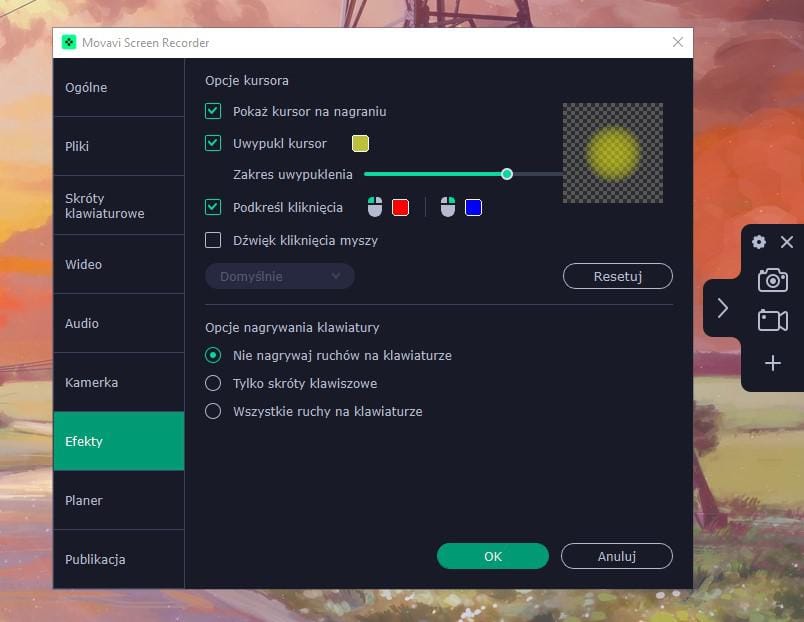Expand the widget side panel chevron arrow
The height and width of the screenshot is (622, 804).
pyautogui.click(x=722, y=308)
